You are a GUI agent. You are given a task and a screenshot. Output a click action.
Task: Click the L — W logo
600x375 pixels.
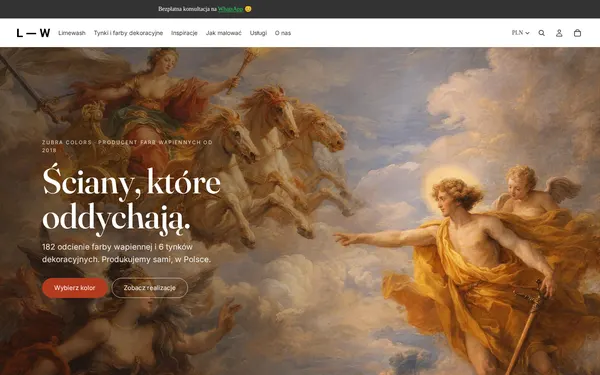point(33,33)
